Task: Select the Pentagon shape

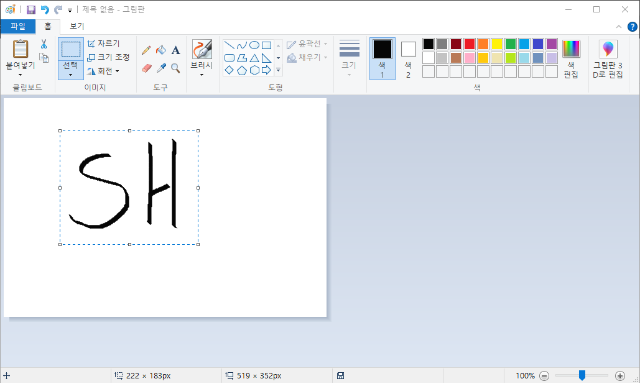Action: pyautogui.click(x=242, y=70)
